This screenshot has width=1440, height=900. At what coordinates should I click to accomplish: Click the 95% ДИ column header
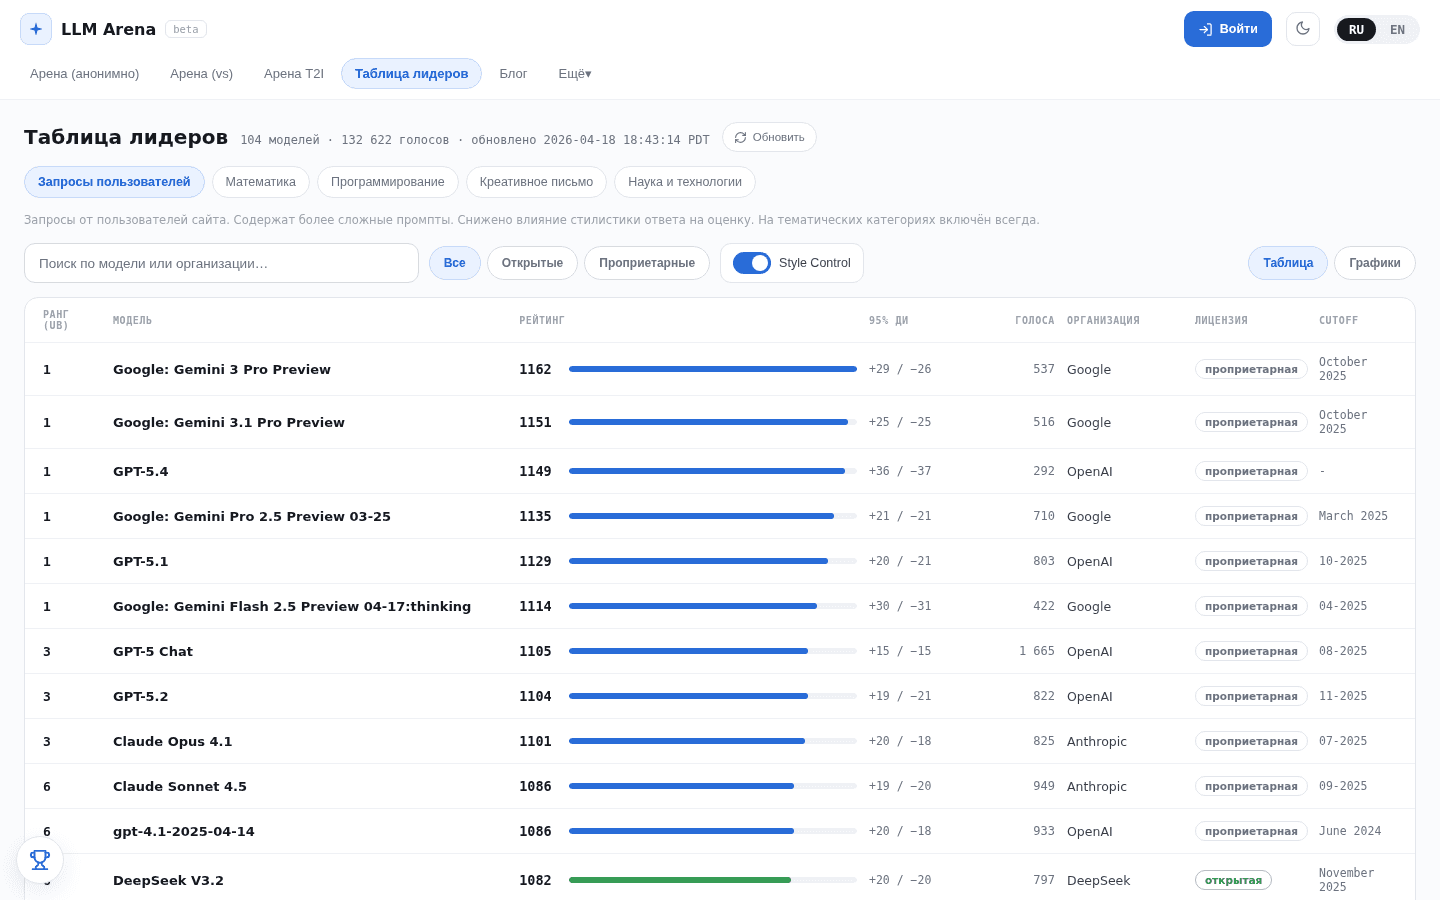coord(888,321)
